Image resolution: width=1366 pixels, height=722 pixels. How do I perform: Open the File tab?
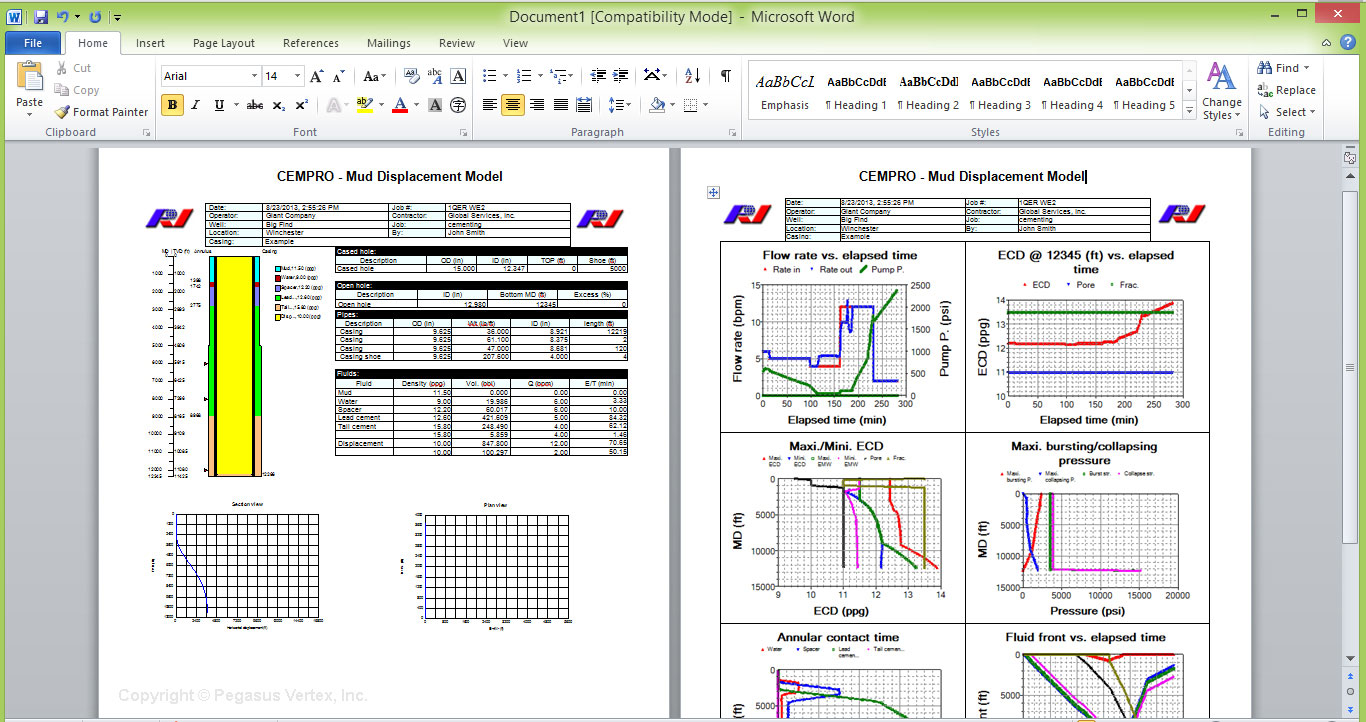pos(33,43)
